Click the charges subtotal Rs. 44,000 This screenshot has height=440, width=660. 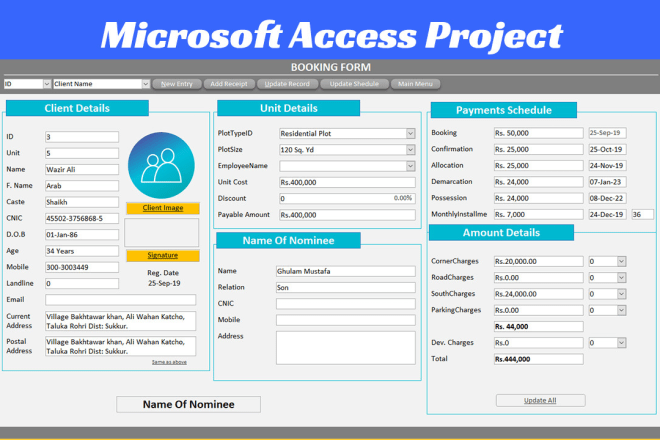point(538,326)
